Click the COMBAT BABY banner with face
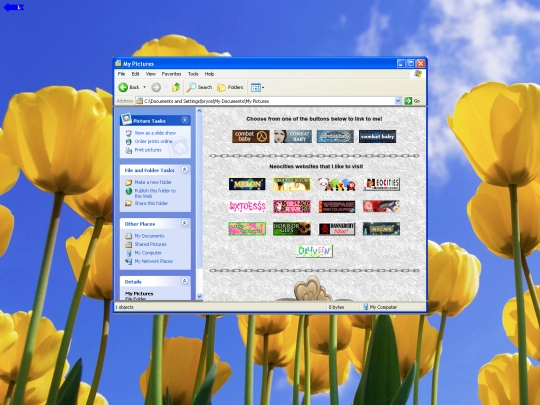The image size is (540, 405). pos(293,136)
